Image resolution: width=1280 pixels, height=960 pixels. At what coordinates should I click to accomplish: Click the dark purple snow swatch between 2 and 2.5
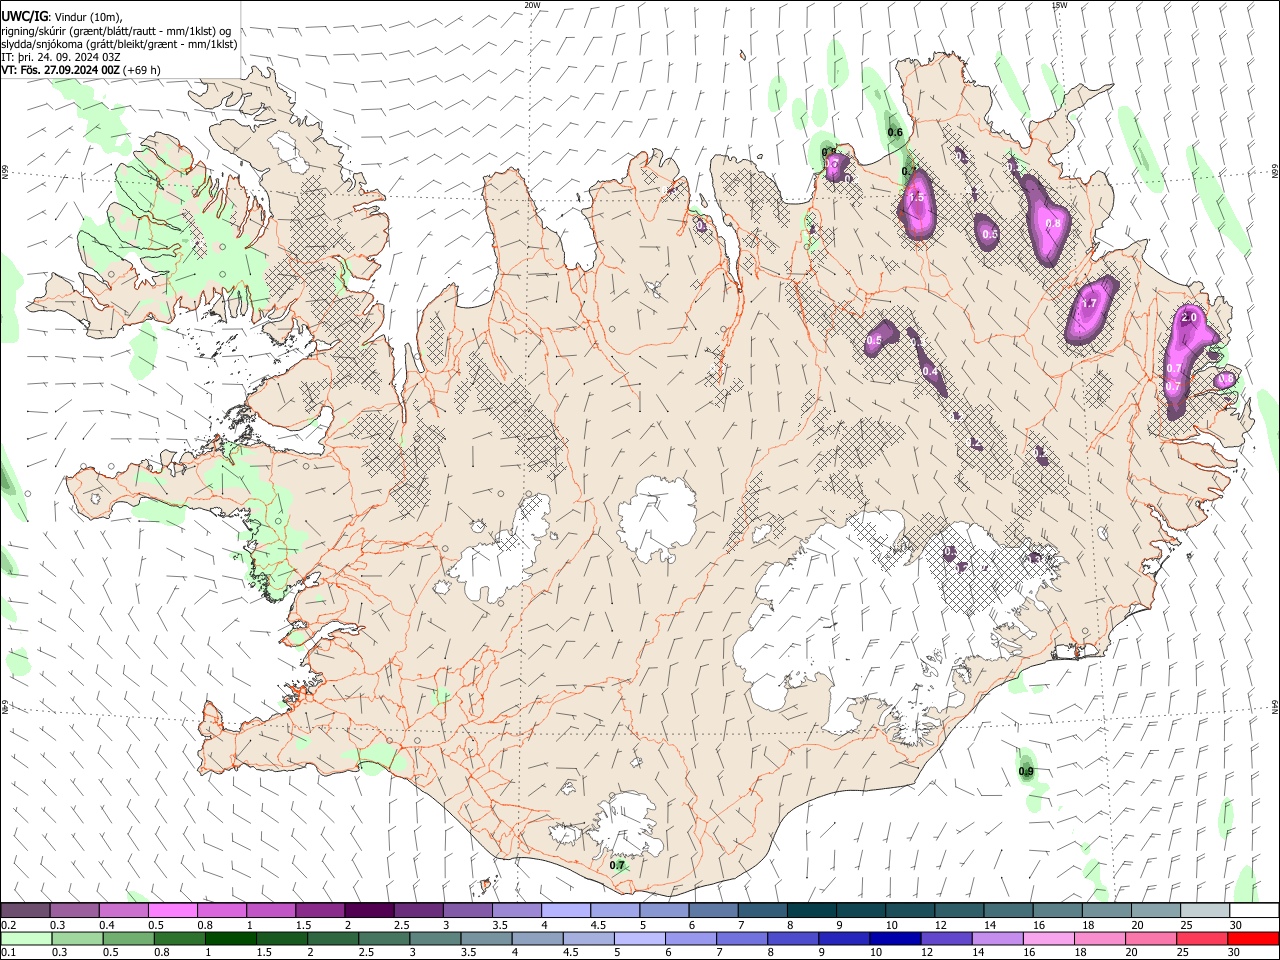[x=369, y=911]
